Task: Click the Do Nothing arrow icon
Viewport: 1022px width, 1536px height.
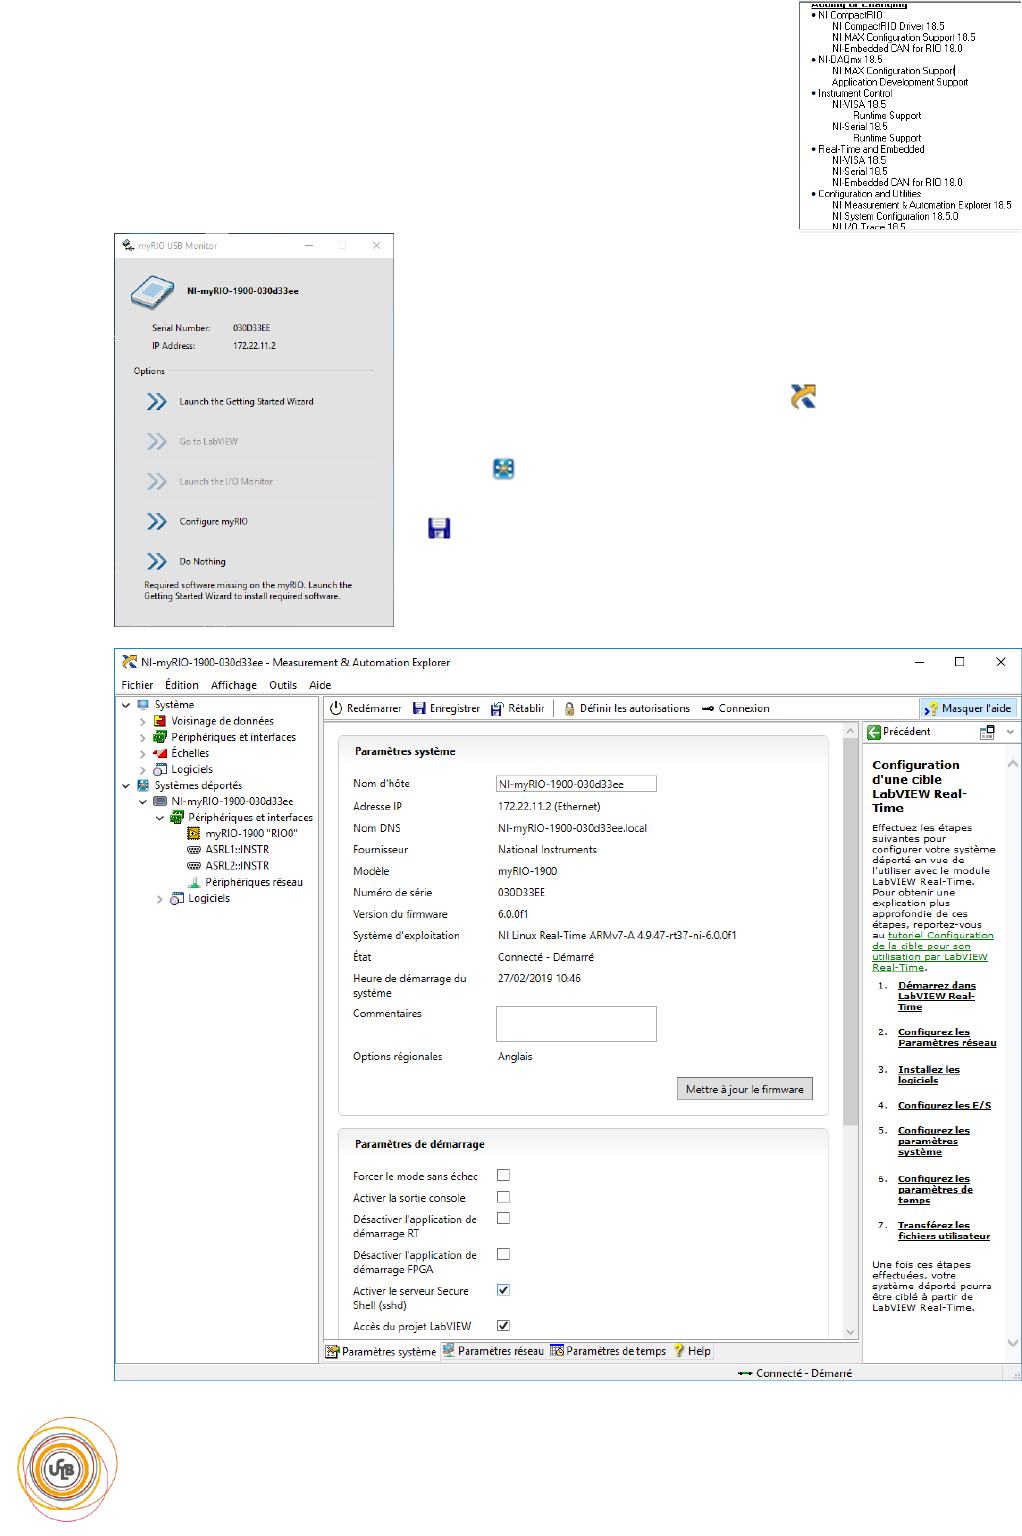Action: pyautogui.click(x=157, y=561)
